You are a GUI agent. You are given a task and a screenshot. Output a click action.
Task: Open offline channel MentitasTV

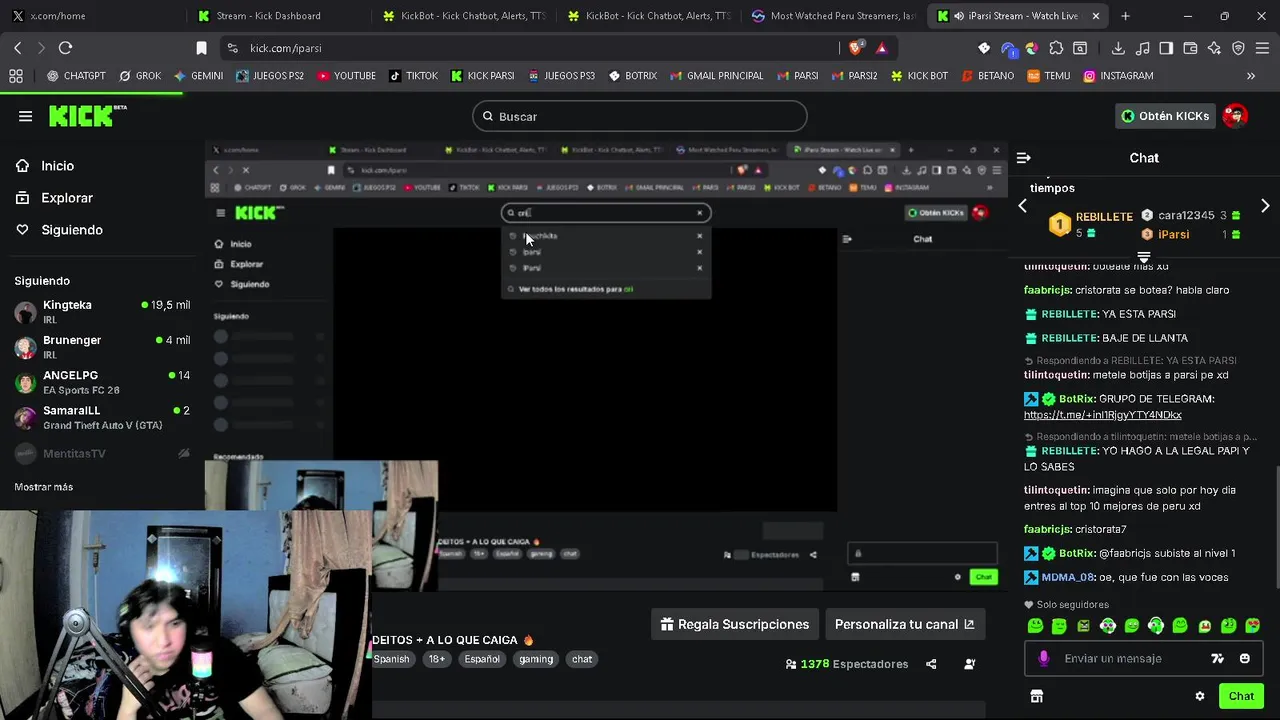tap(100, 454)
